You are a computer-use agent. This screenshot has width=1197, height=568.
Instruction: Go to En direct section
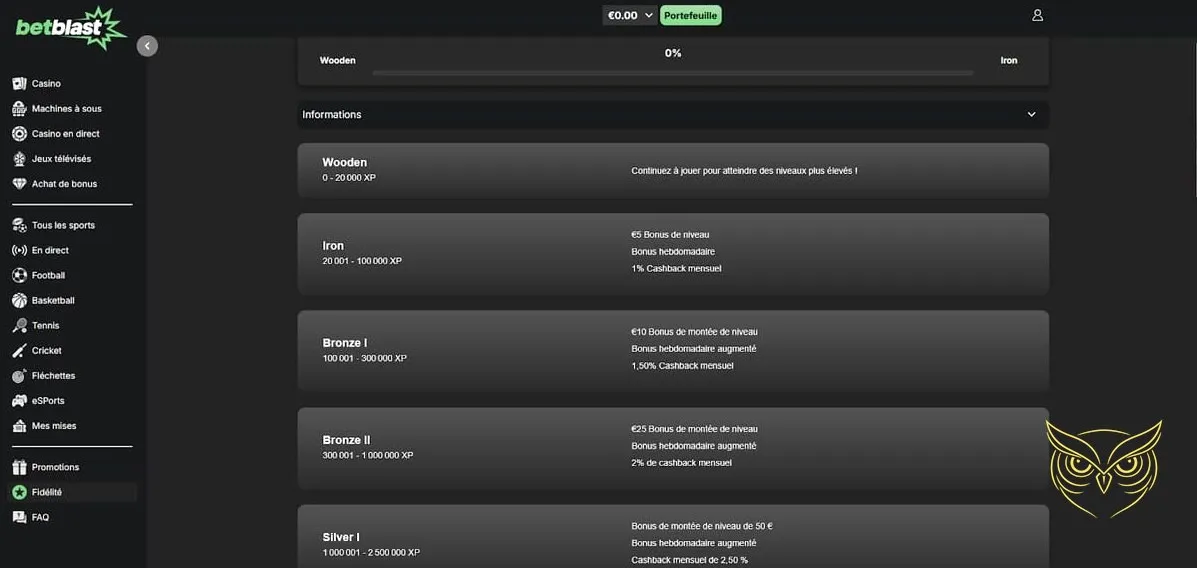(x=50, y=250)
